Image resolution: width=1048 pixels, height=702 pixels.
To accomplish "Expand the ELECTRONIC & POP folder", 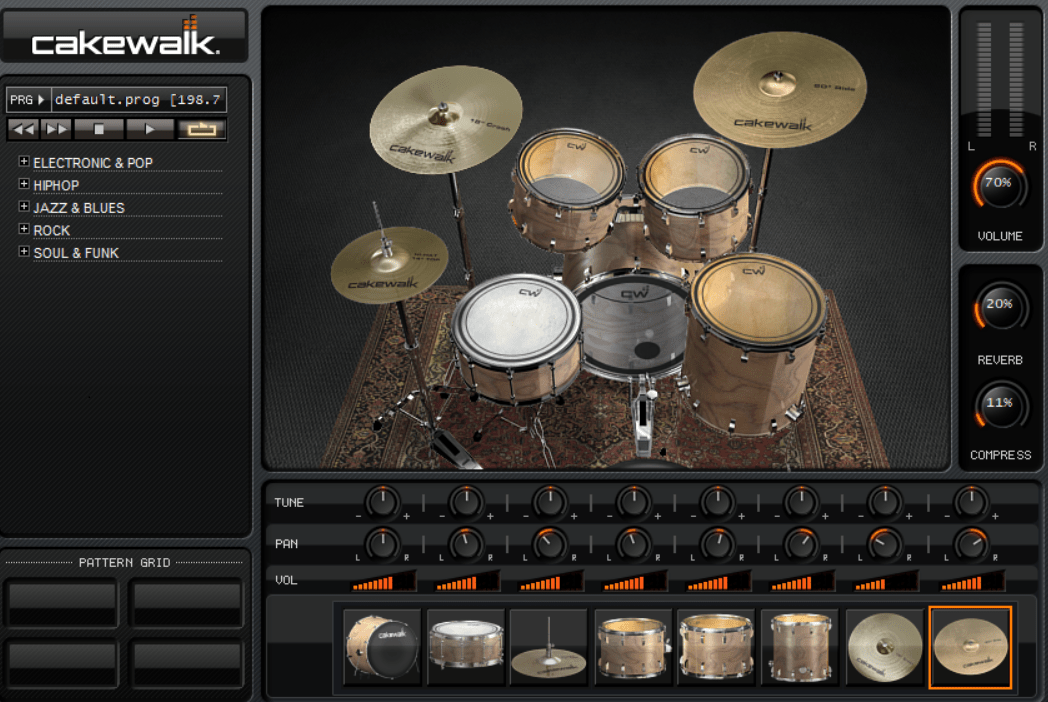I will click(23, 161).
